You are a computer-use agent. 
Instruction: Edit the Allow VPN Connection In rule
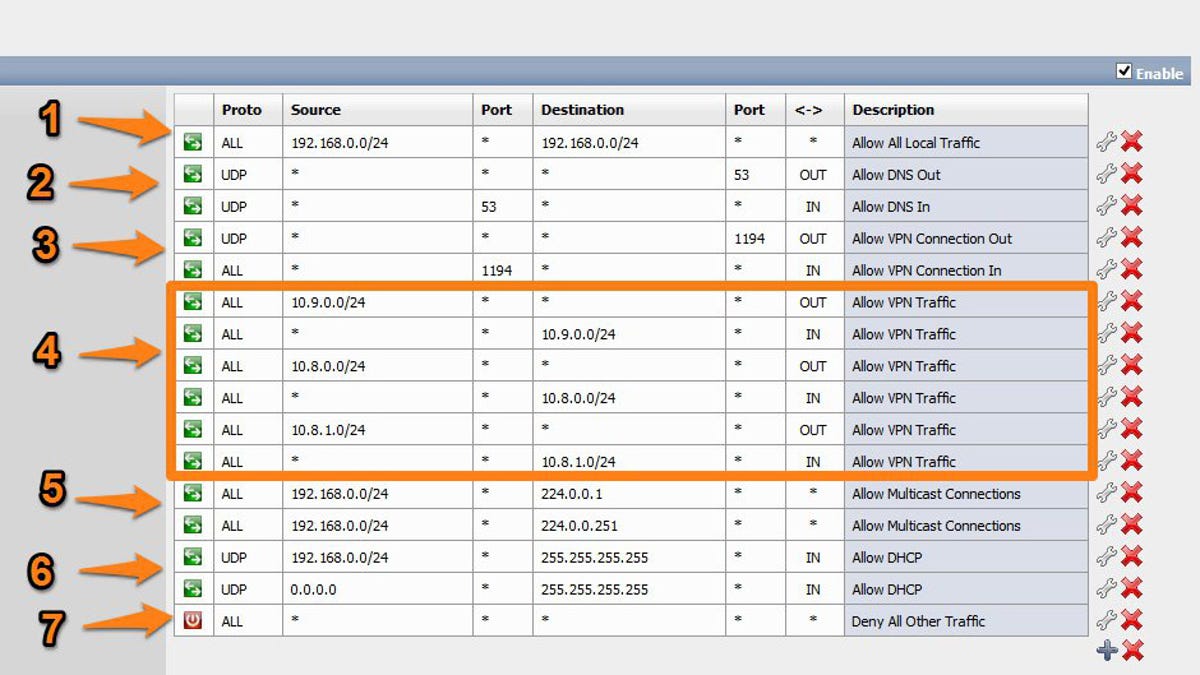click(1106, 270)
